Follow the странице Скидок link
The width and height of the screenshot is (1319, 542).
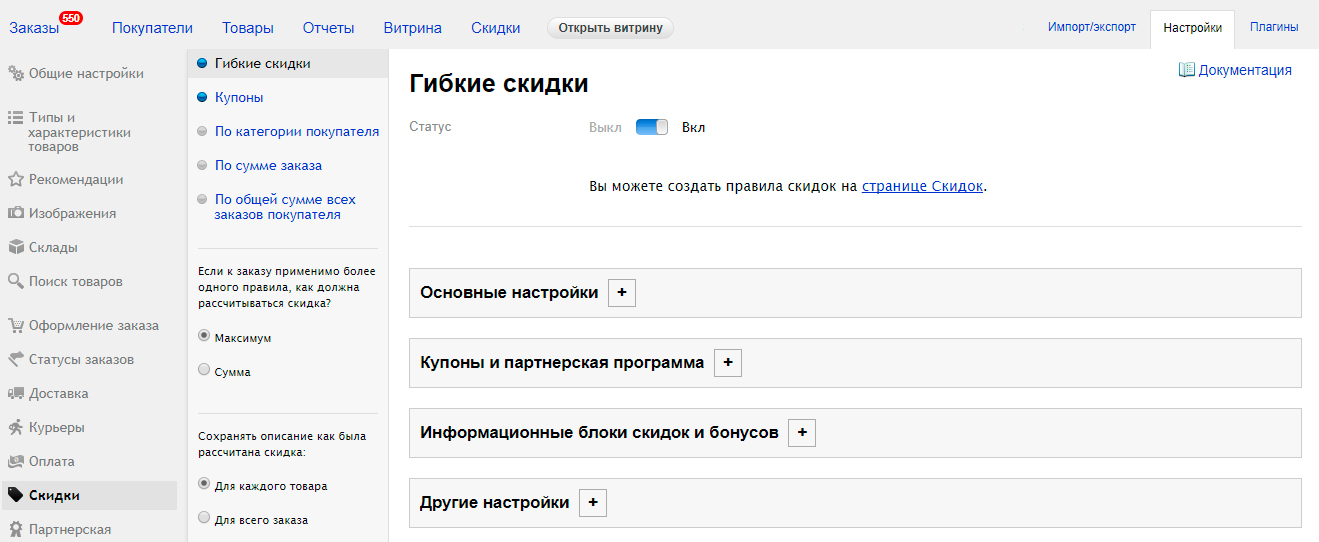pyautogui.click(x=922, y=186)
